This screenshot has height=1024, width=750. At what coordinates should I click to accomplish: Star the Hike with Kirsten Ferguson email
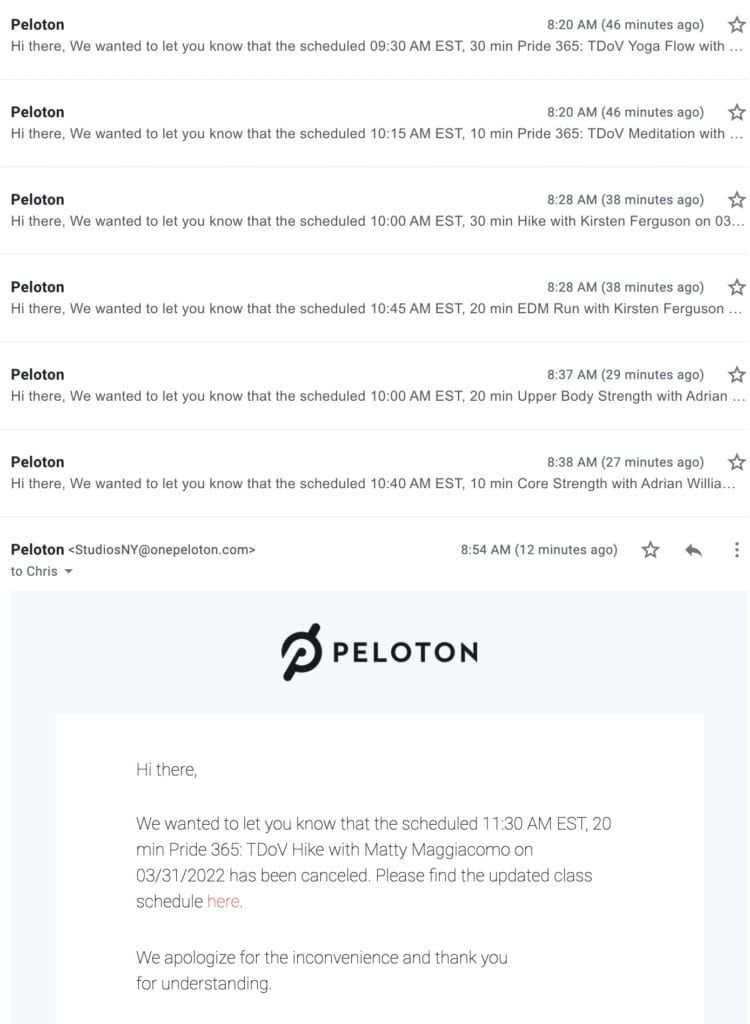tap(736, 200)
